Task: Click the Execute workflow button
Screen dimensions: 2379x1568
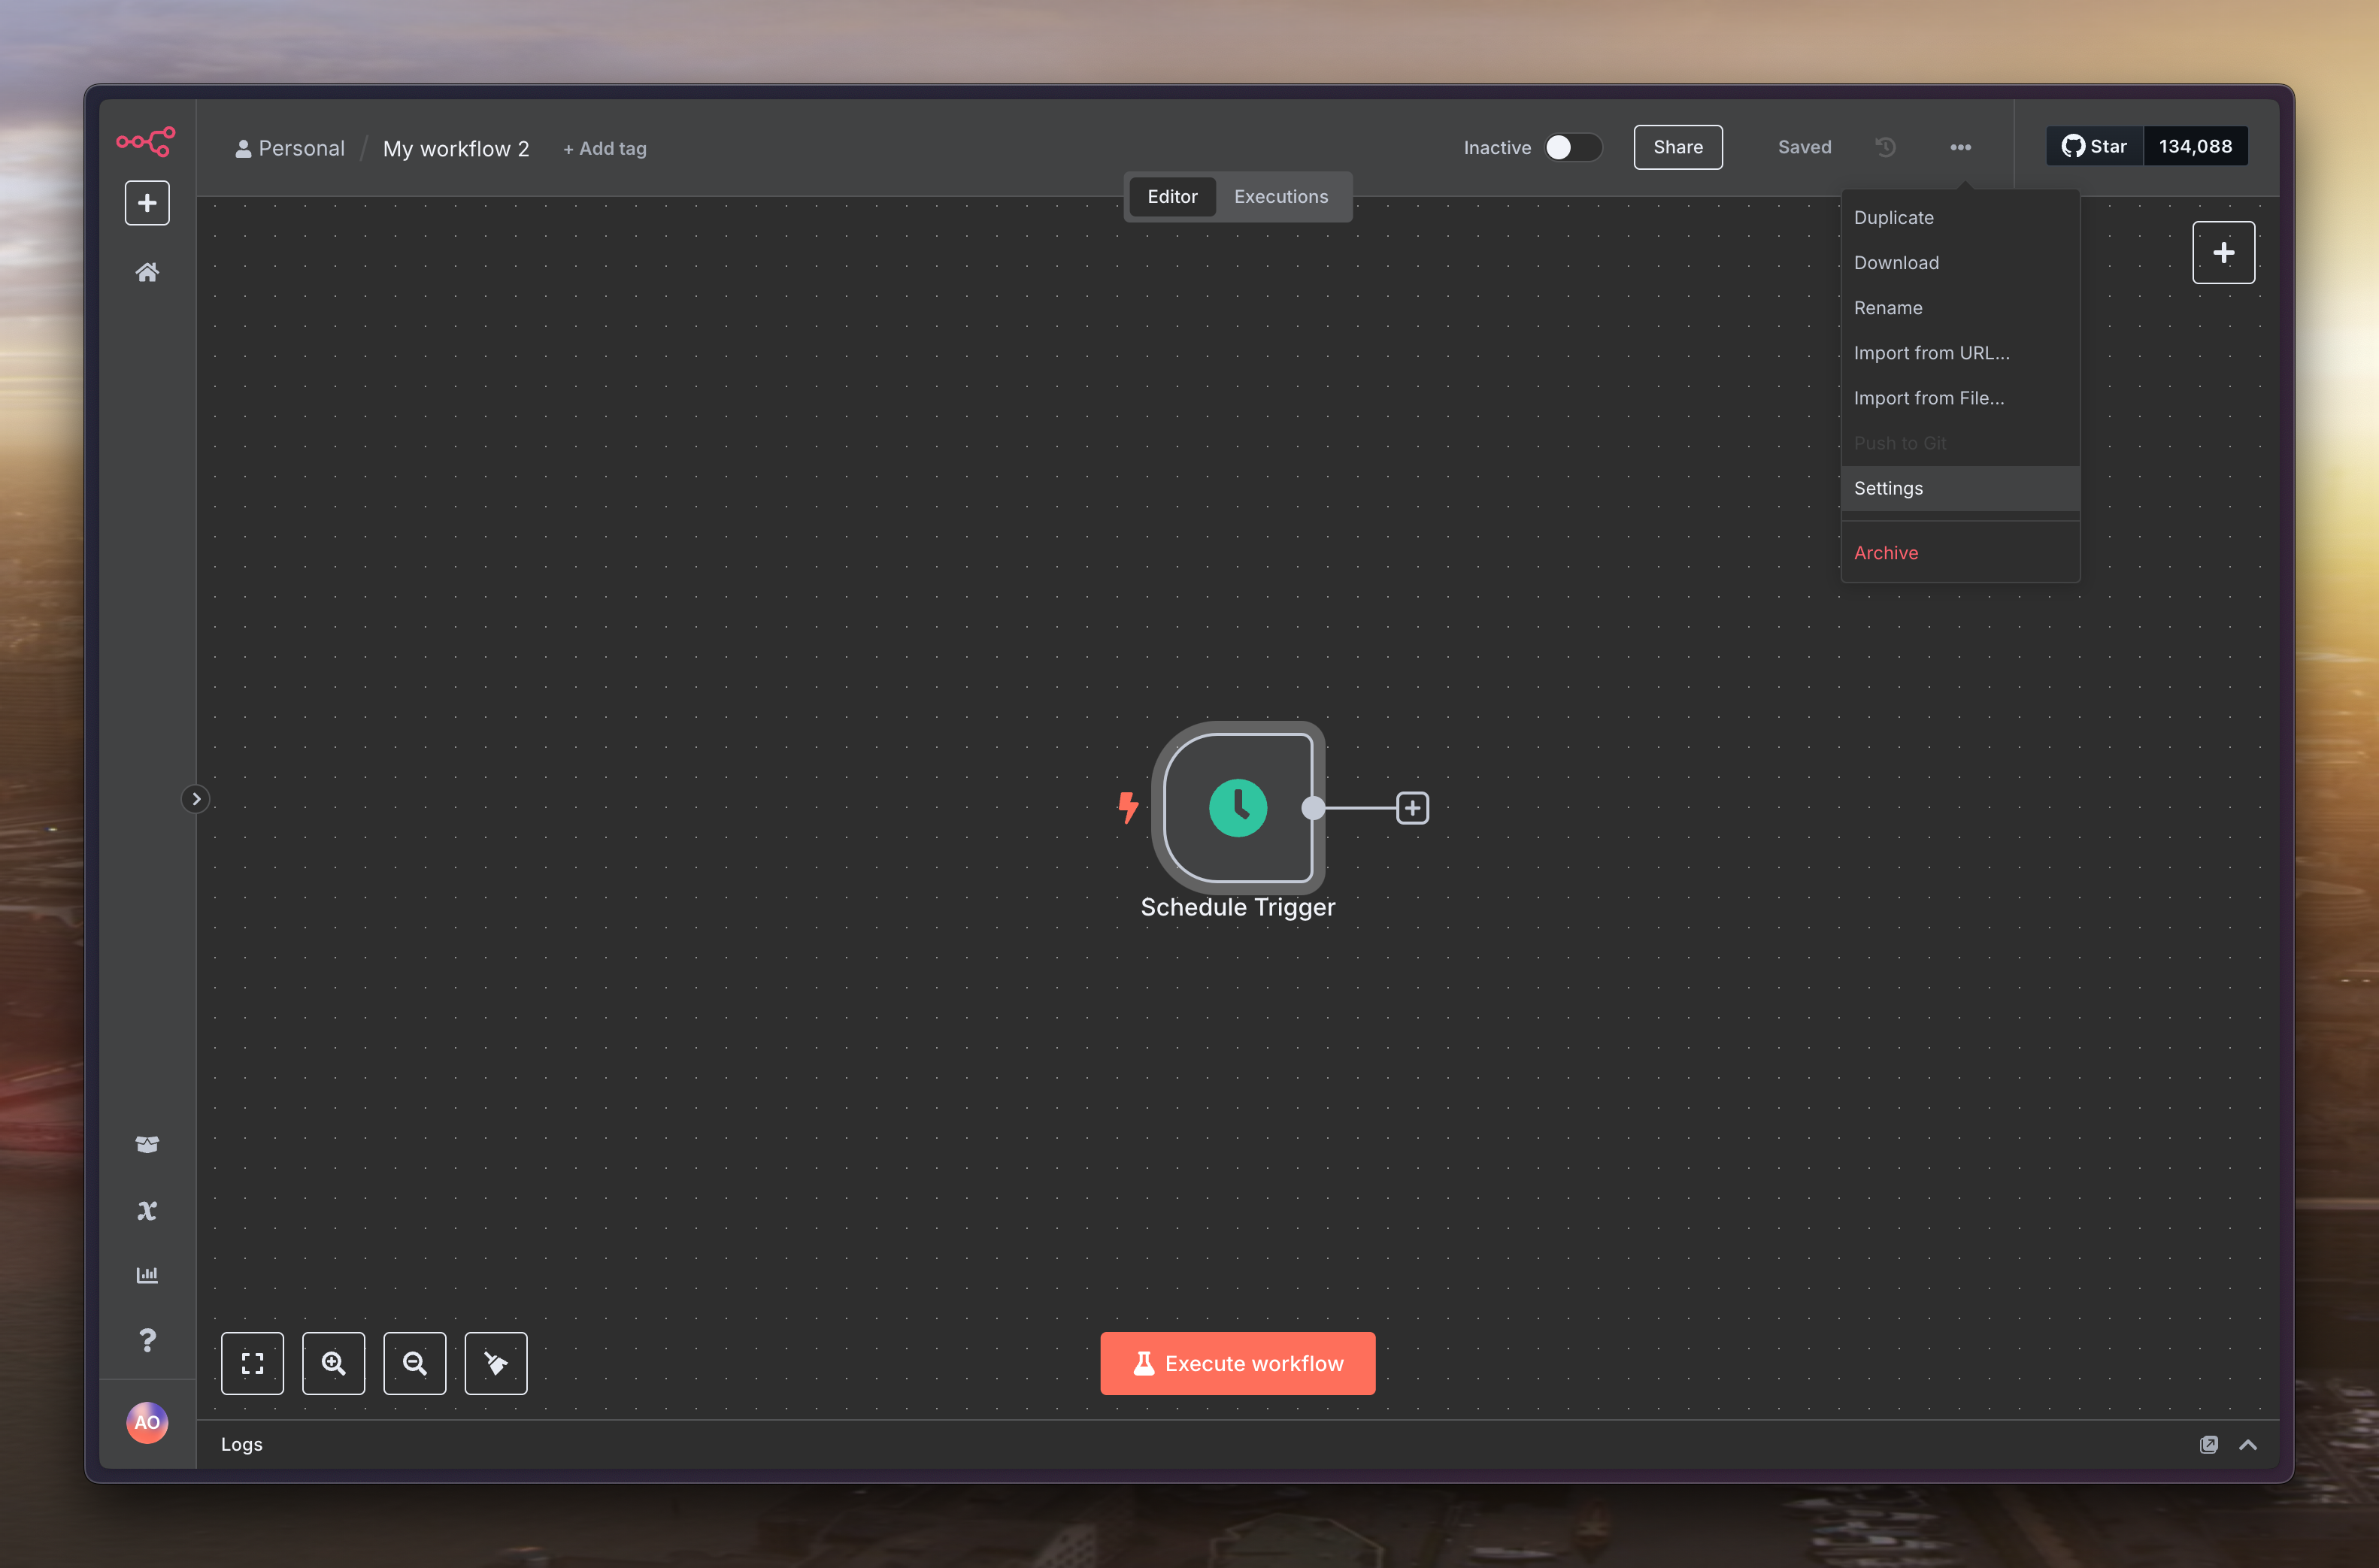Action: (1237, 1363)
